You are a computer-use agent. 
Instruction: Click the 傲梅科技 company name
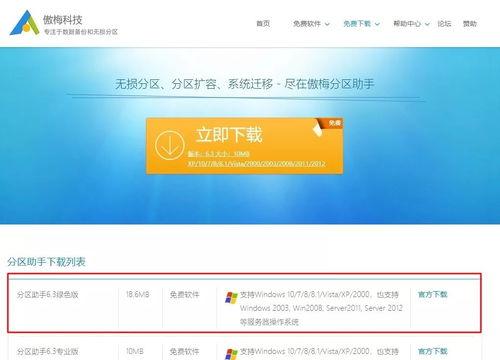(x=63, y=20)
